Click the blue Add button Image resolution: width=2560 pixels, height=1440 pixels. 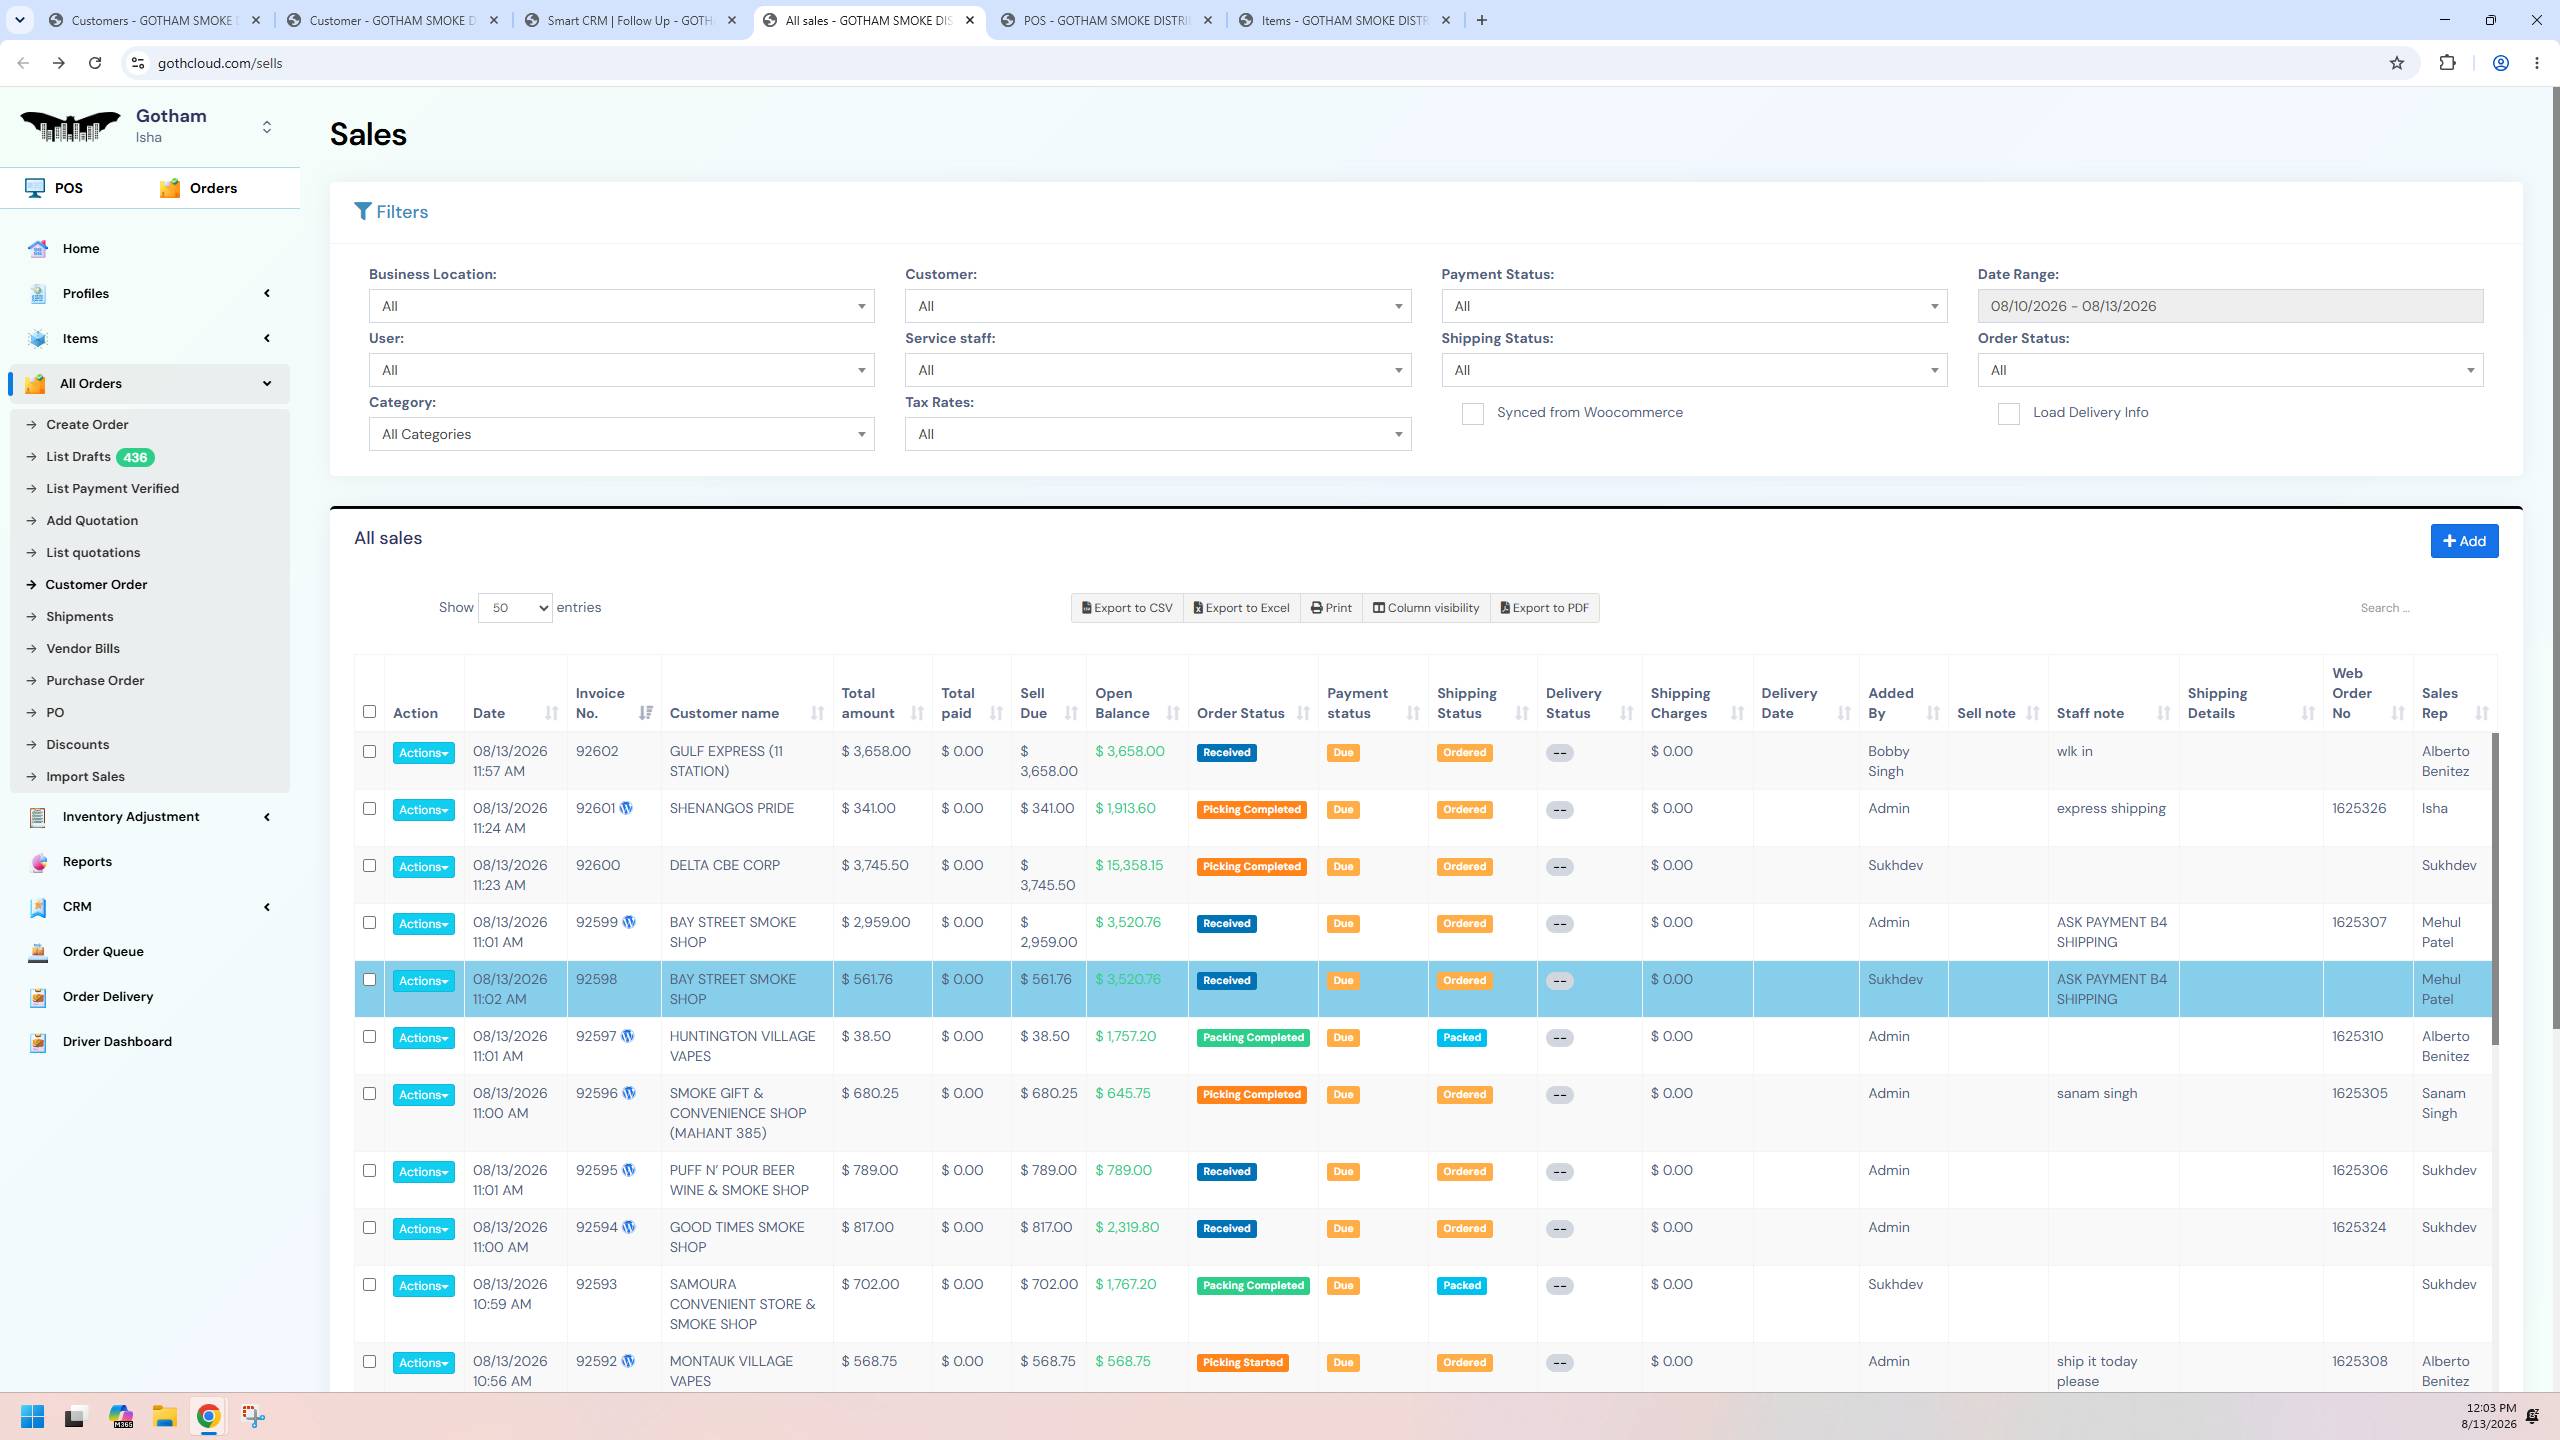point(2464,541)
